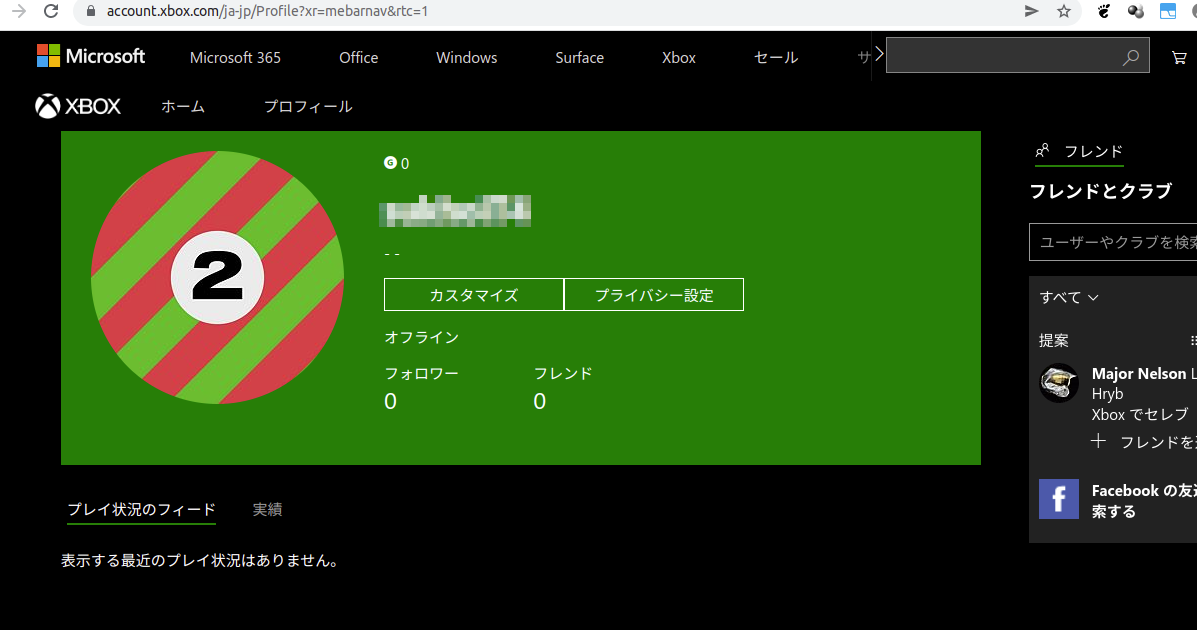The height and width of the screenshot is (630, 1197).
Task: Open the Surface menu item
Action: pos(579,57)
